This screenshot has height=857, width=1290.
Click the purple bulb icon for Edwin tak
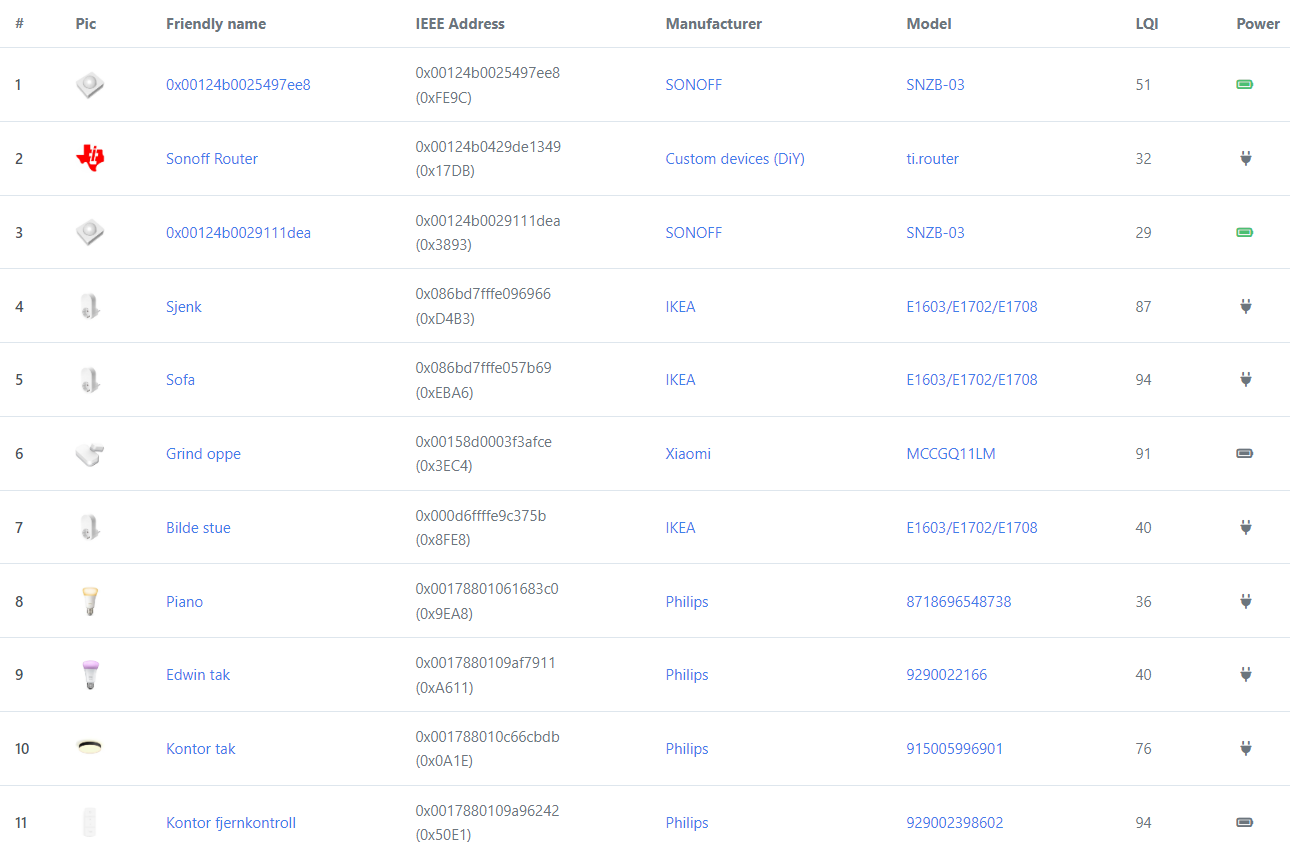coord(89,674)
